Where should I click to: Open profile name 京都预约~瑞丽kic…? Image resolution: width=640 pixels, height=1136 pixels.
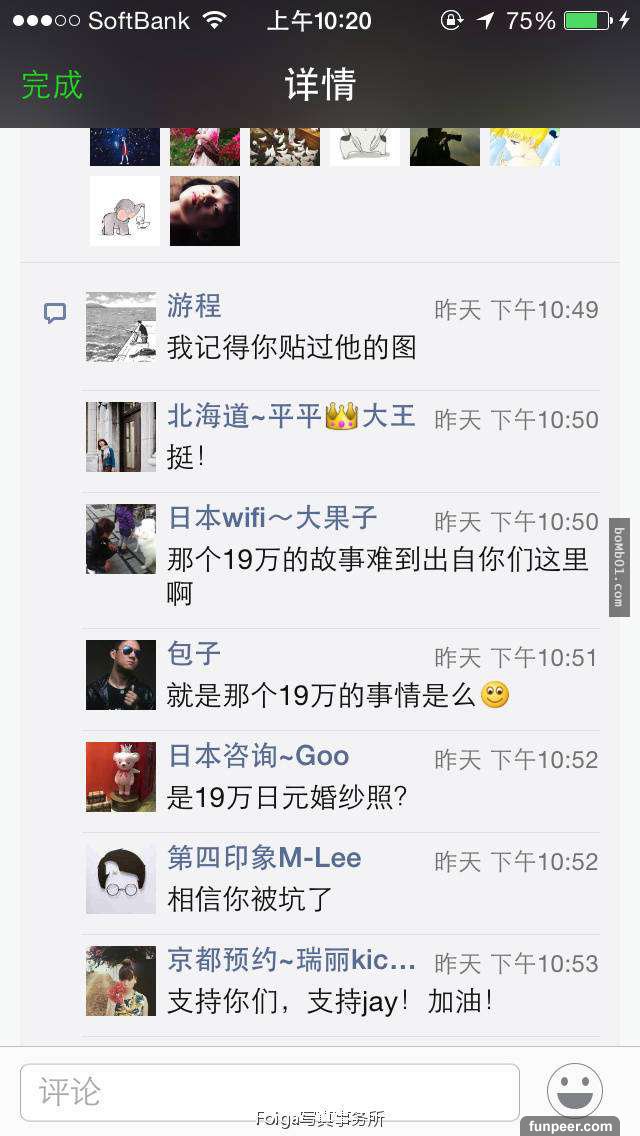pyautogui.click(x=291, y=960)
